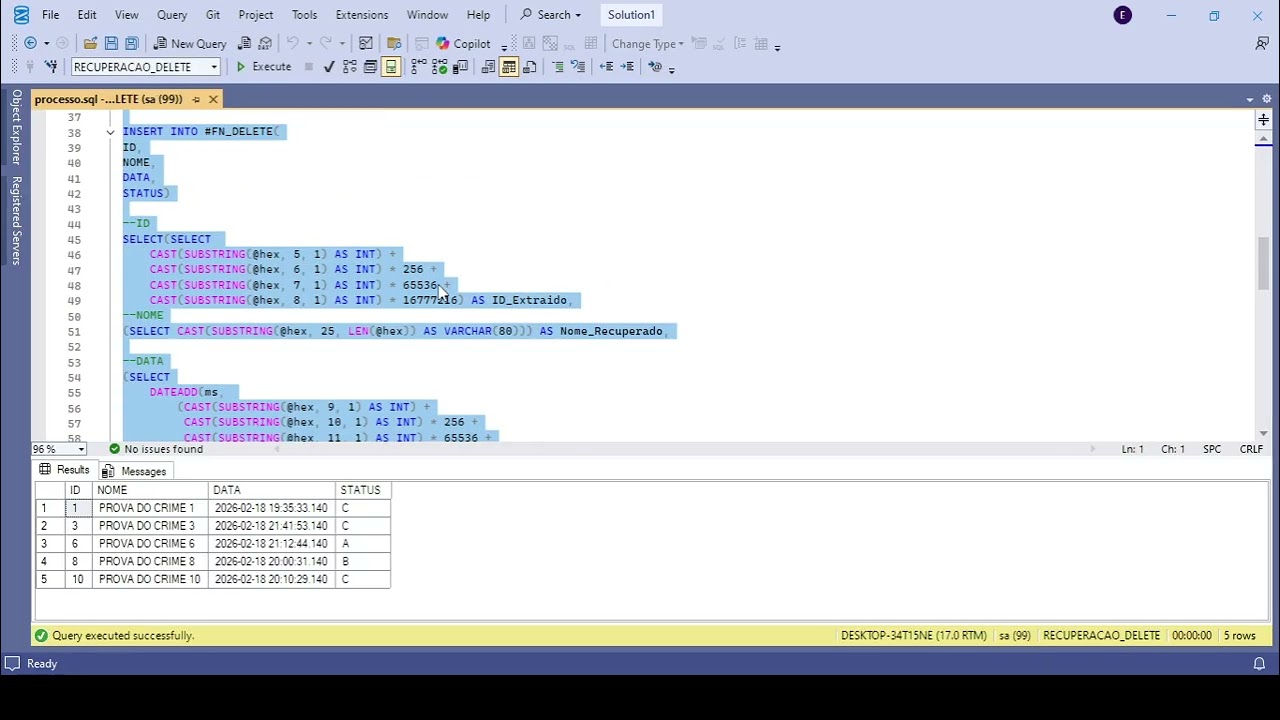Select cell PROVA DO CRIME 6

pos(150,544)
